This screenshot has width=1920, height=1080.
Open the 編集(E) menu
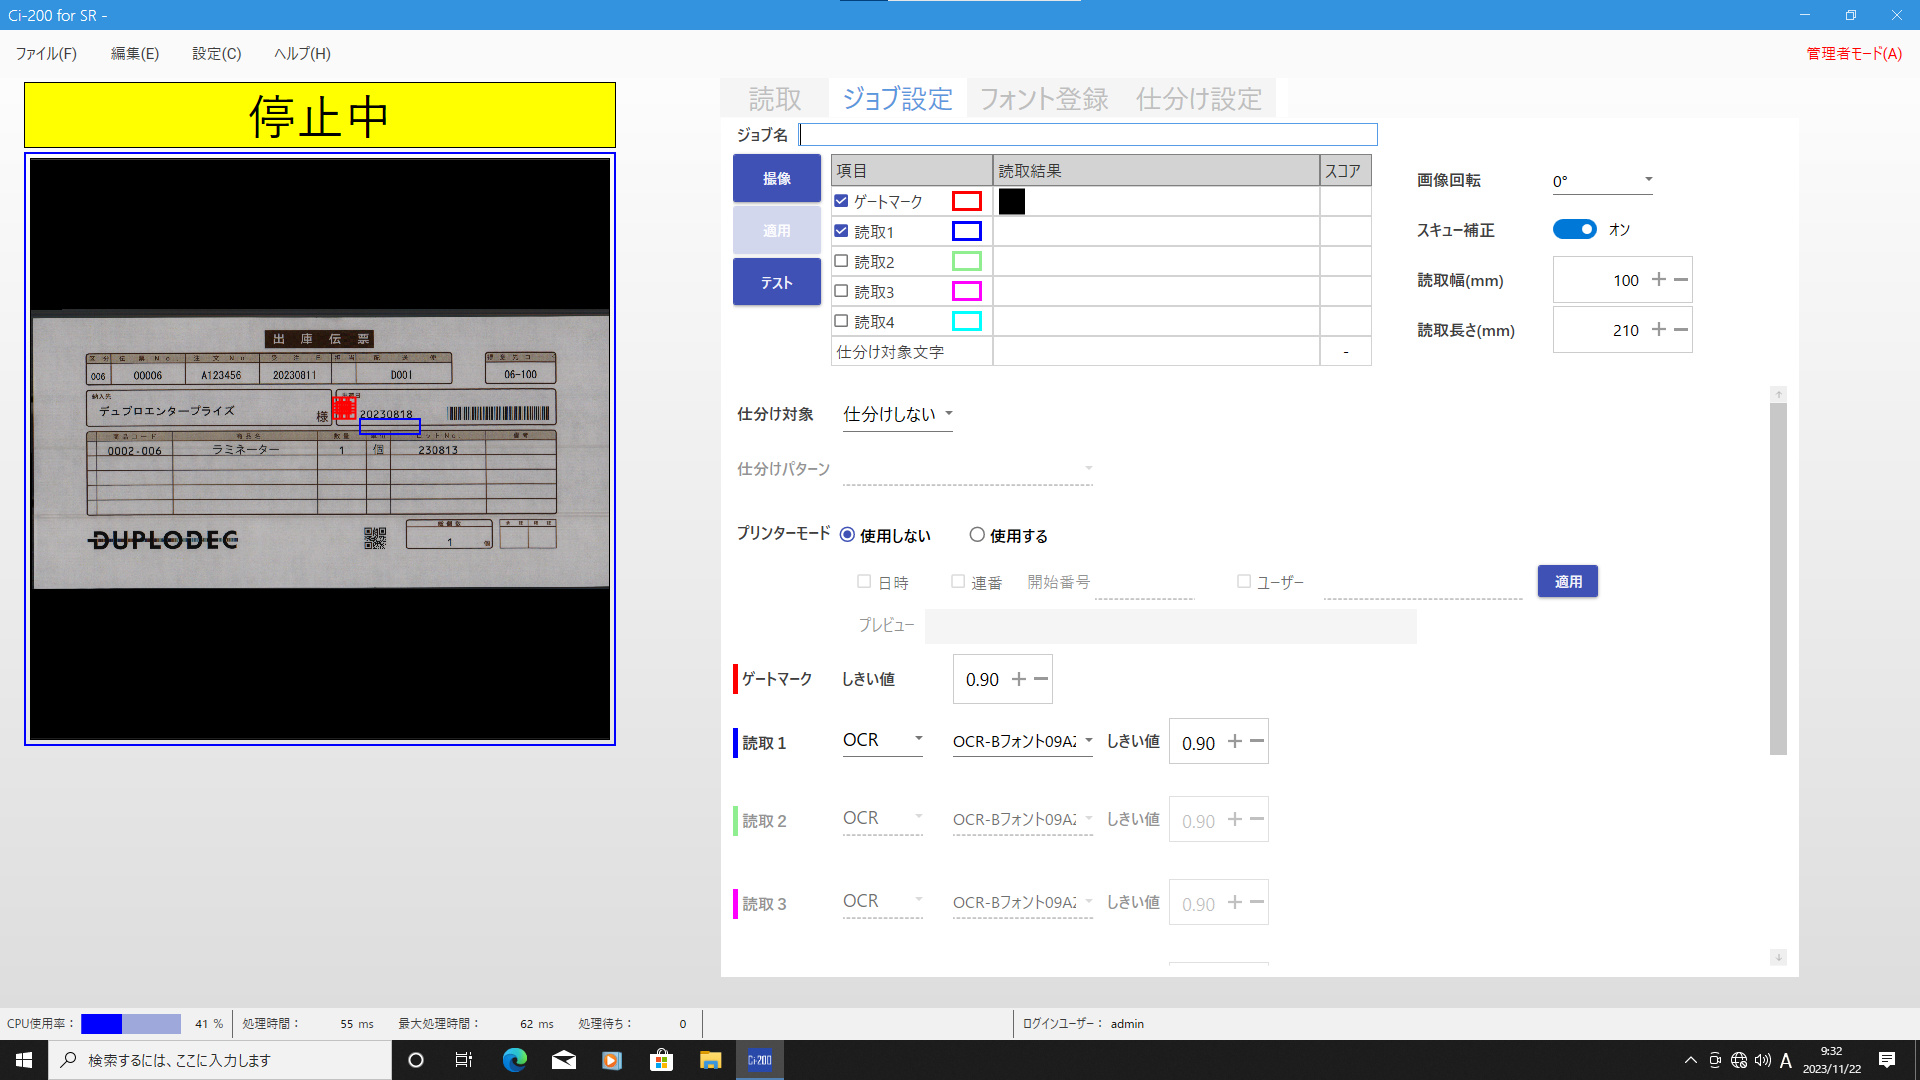[x=135, y=54]
